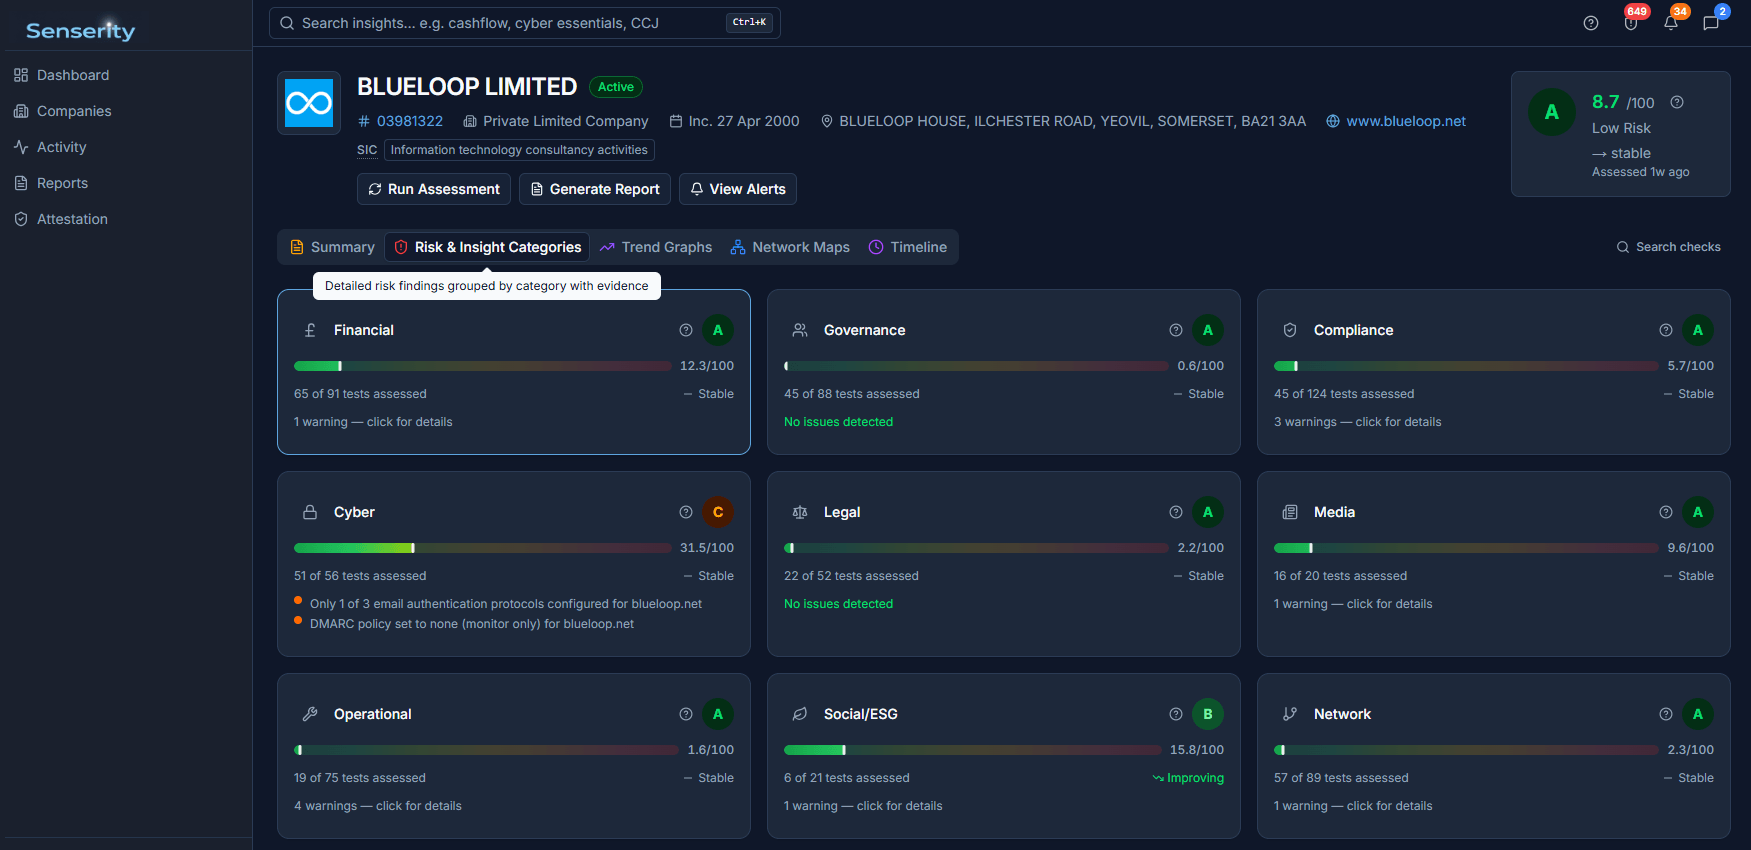Click the A grade badge on Operational
The width and height of the screenshot is (1751, 850).
click(x=718, y=714)
